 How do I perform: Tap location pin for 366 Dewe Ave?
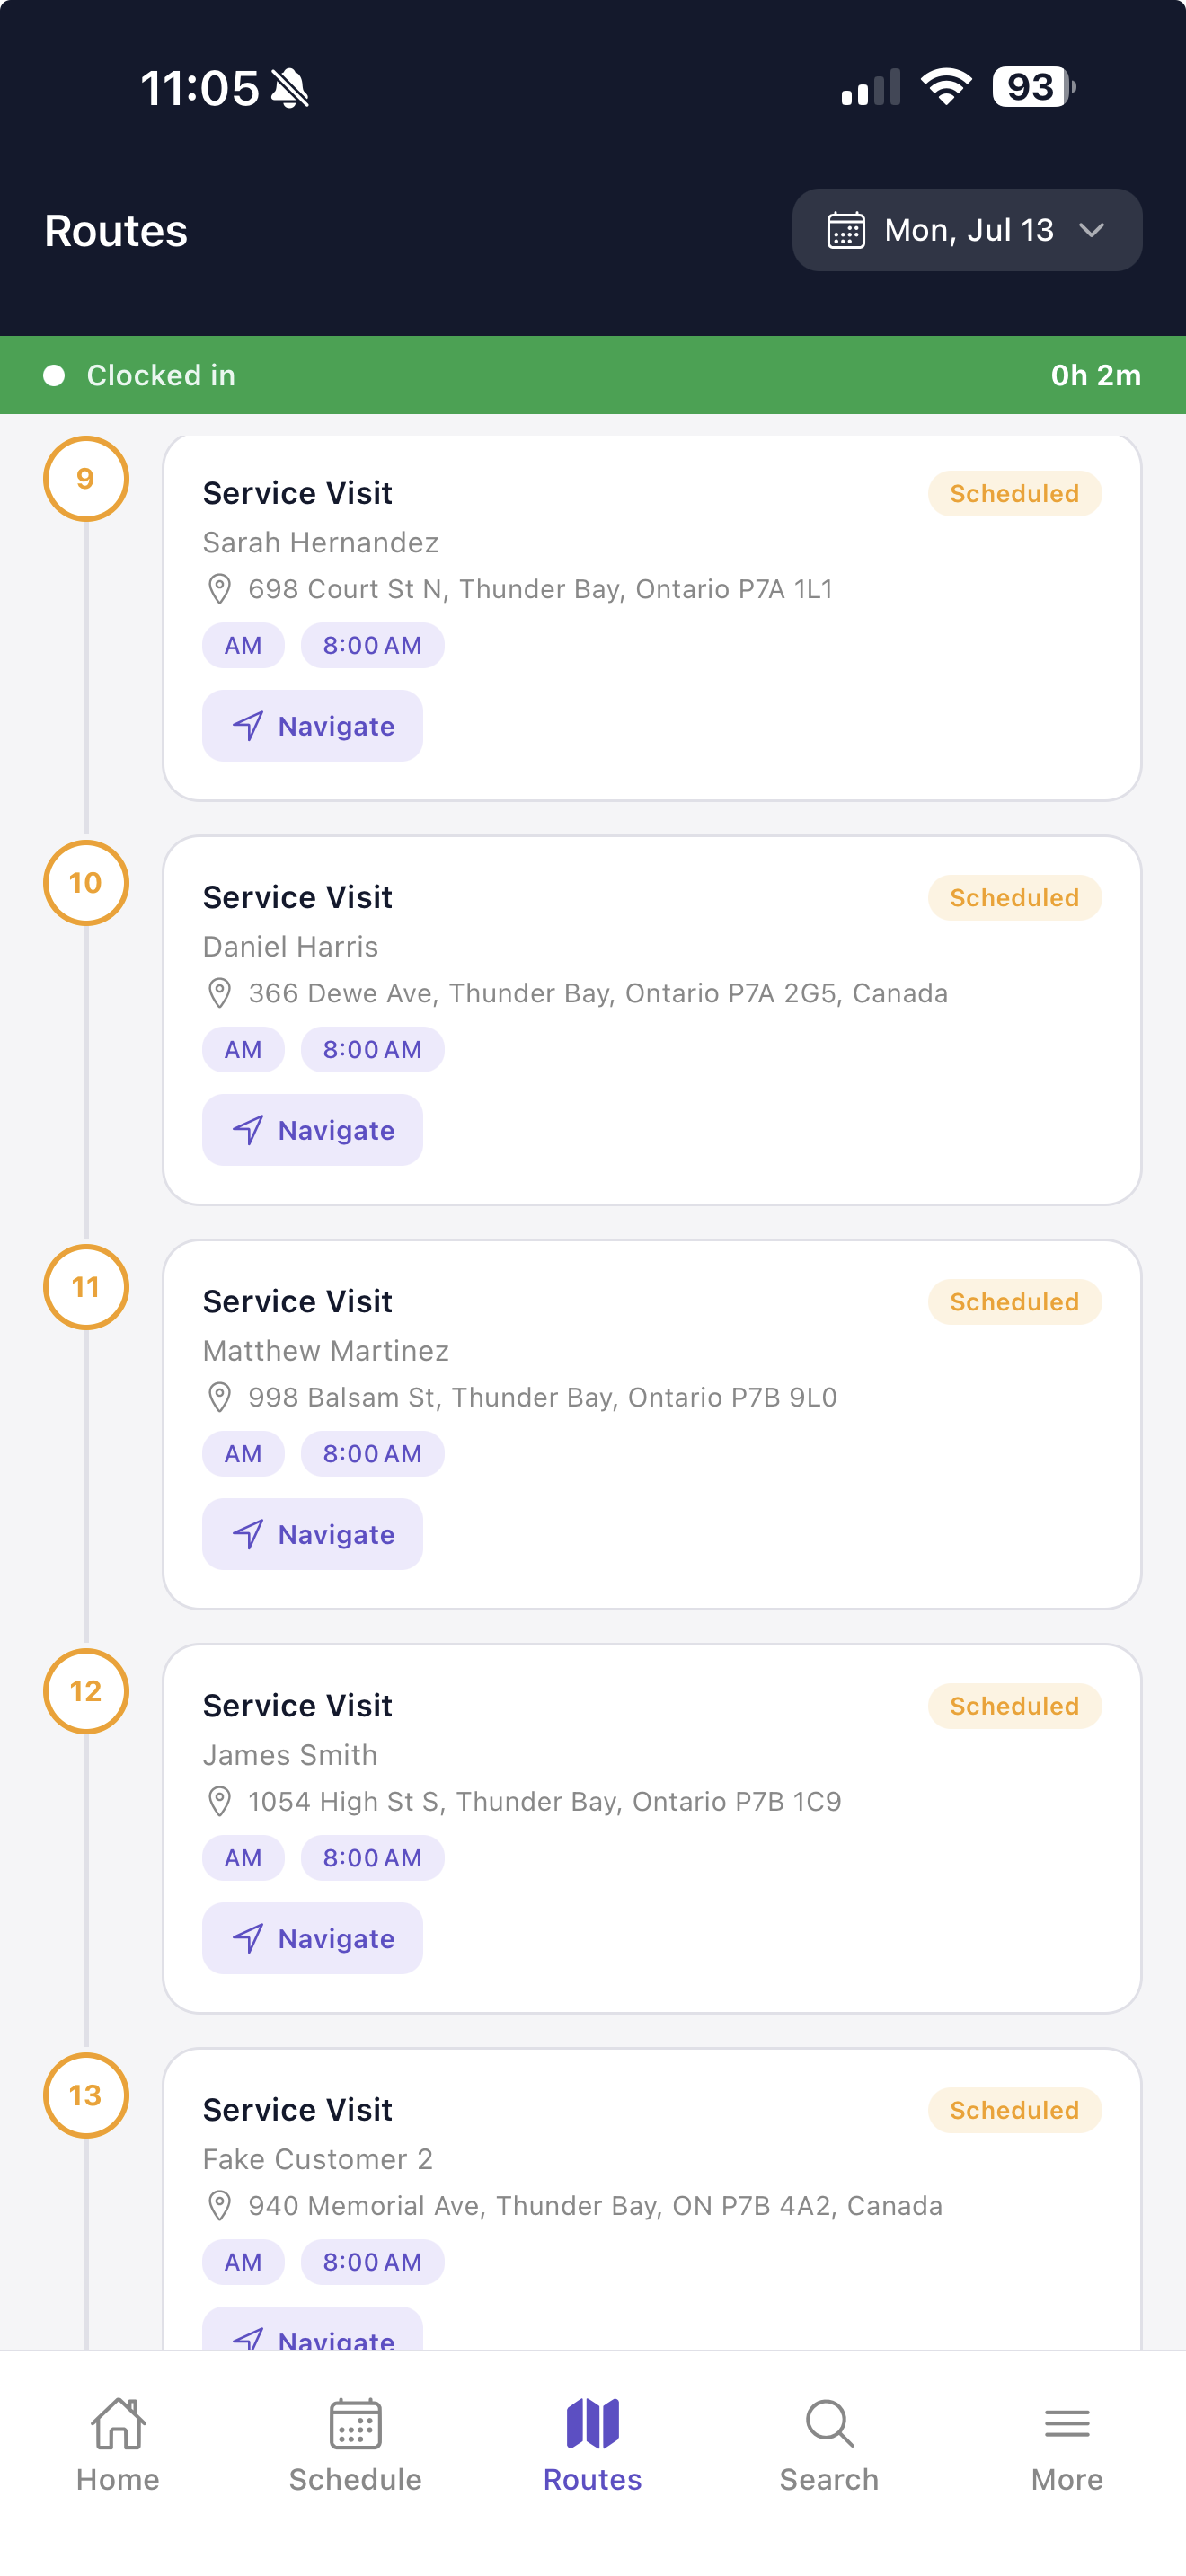pyautogui.click(x=219, y=993)
